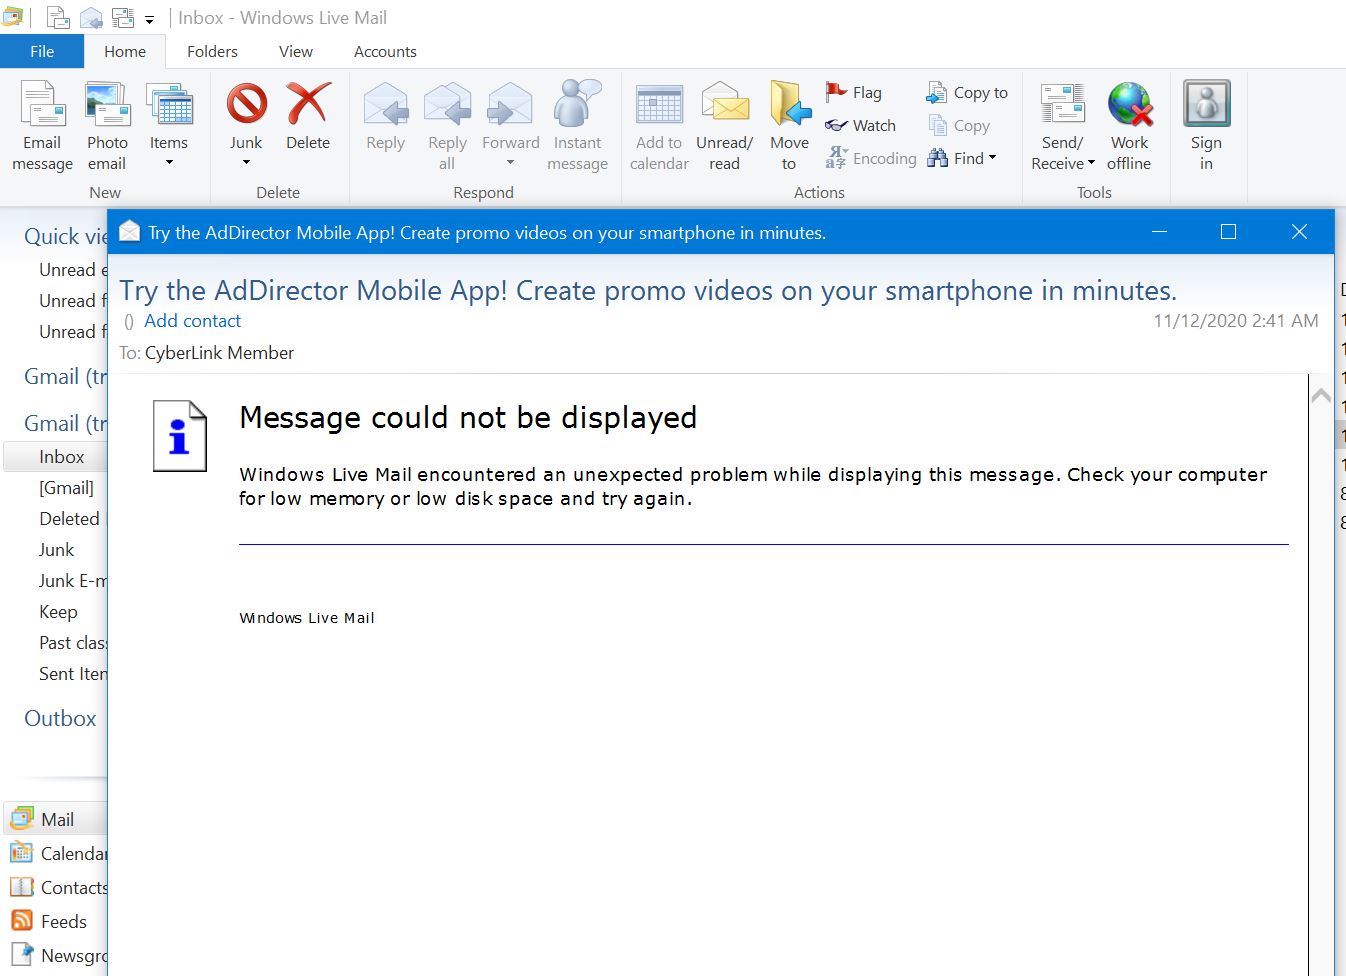Viewport: 1346px width, 976px height.
Task: Select the Outbox folder
Action: click(60, 719)
